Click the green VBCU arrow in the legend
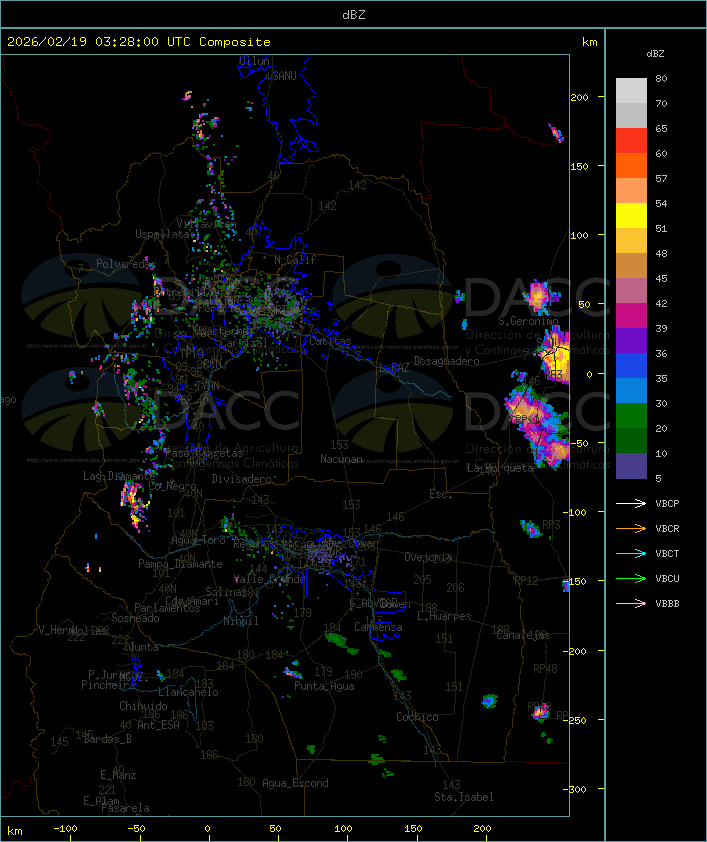 point(631,578)
